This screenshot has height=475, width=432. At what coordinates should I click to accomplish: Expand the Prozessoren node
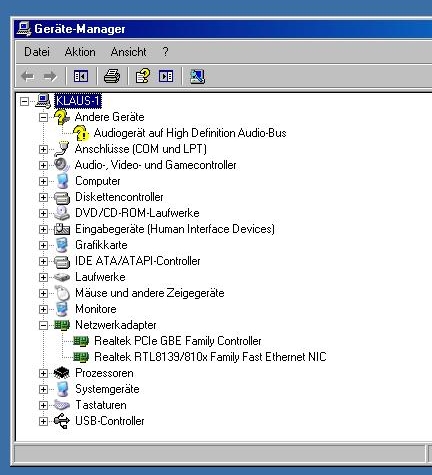pos(43,373)
